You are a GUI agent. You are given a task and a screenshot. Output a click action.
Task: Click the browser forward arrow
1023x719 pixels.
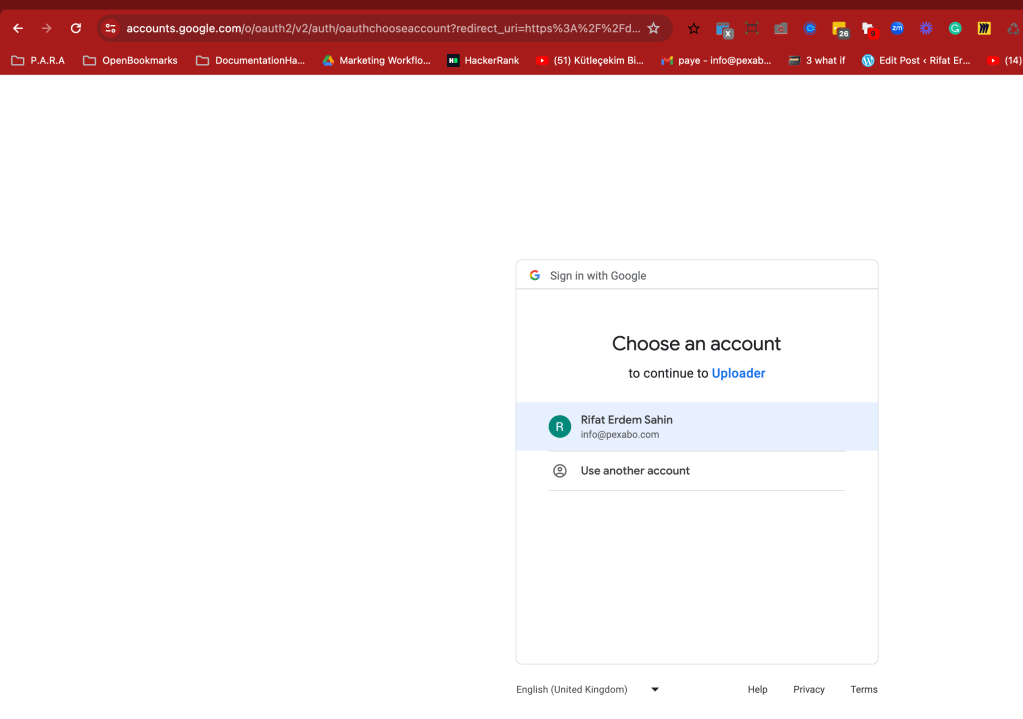coord(46,29)
